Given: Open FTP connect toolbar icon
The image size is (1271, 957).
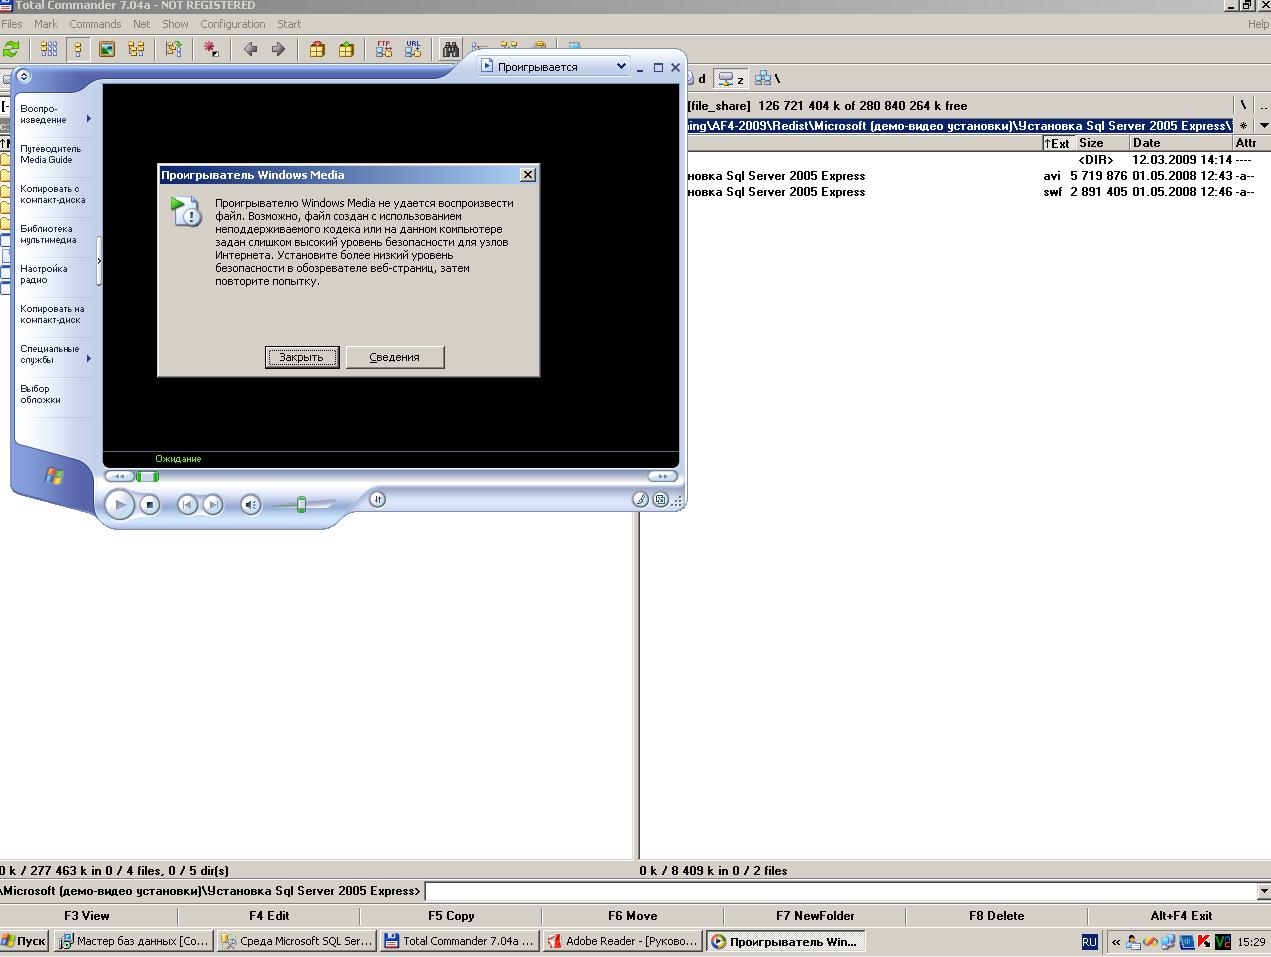Looking at the screenshot, I should pos(384,49).
